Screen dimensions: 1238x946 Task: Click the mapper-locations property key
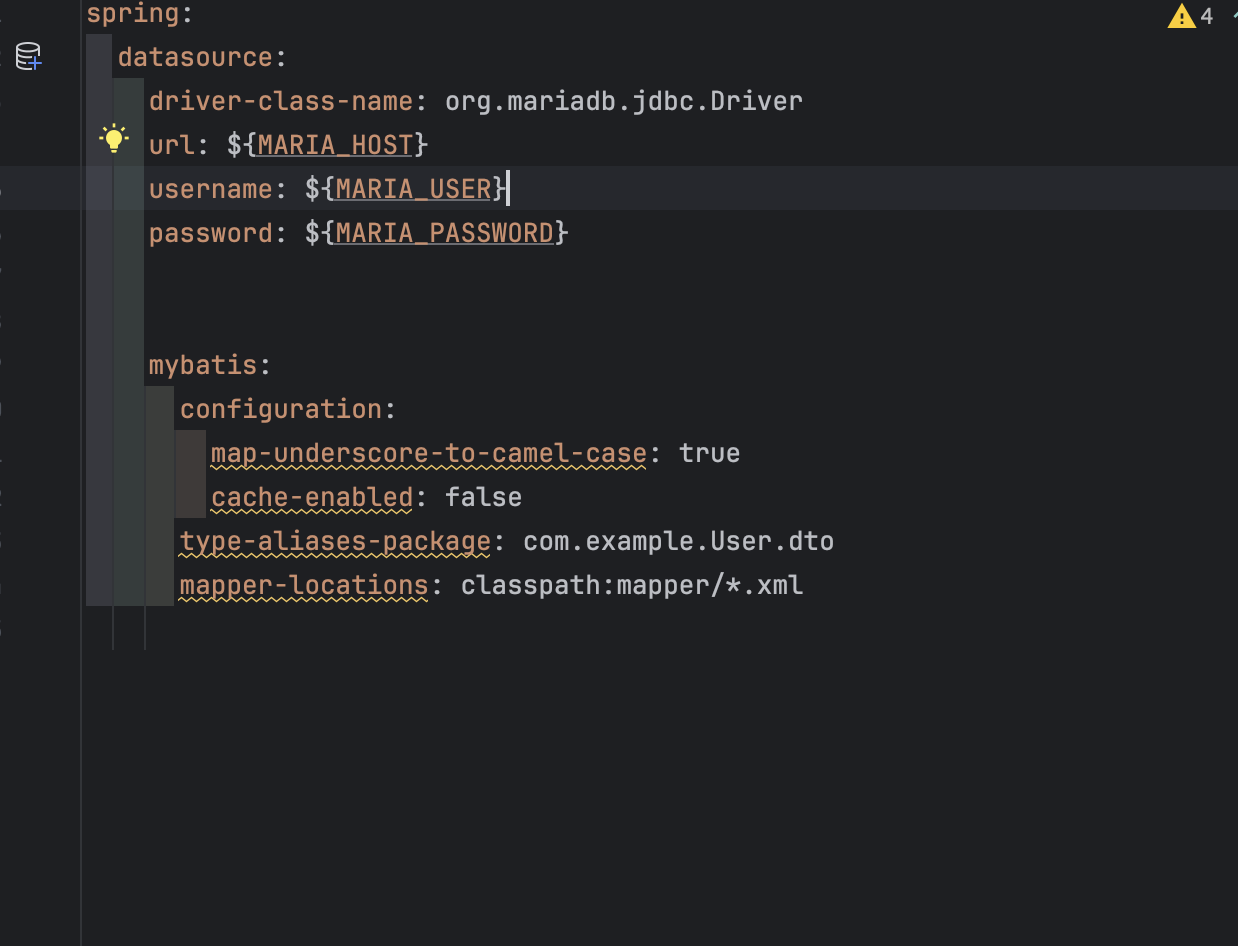[303, 584]
